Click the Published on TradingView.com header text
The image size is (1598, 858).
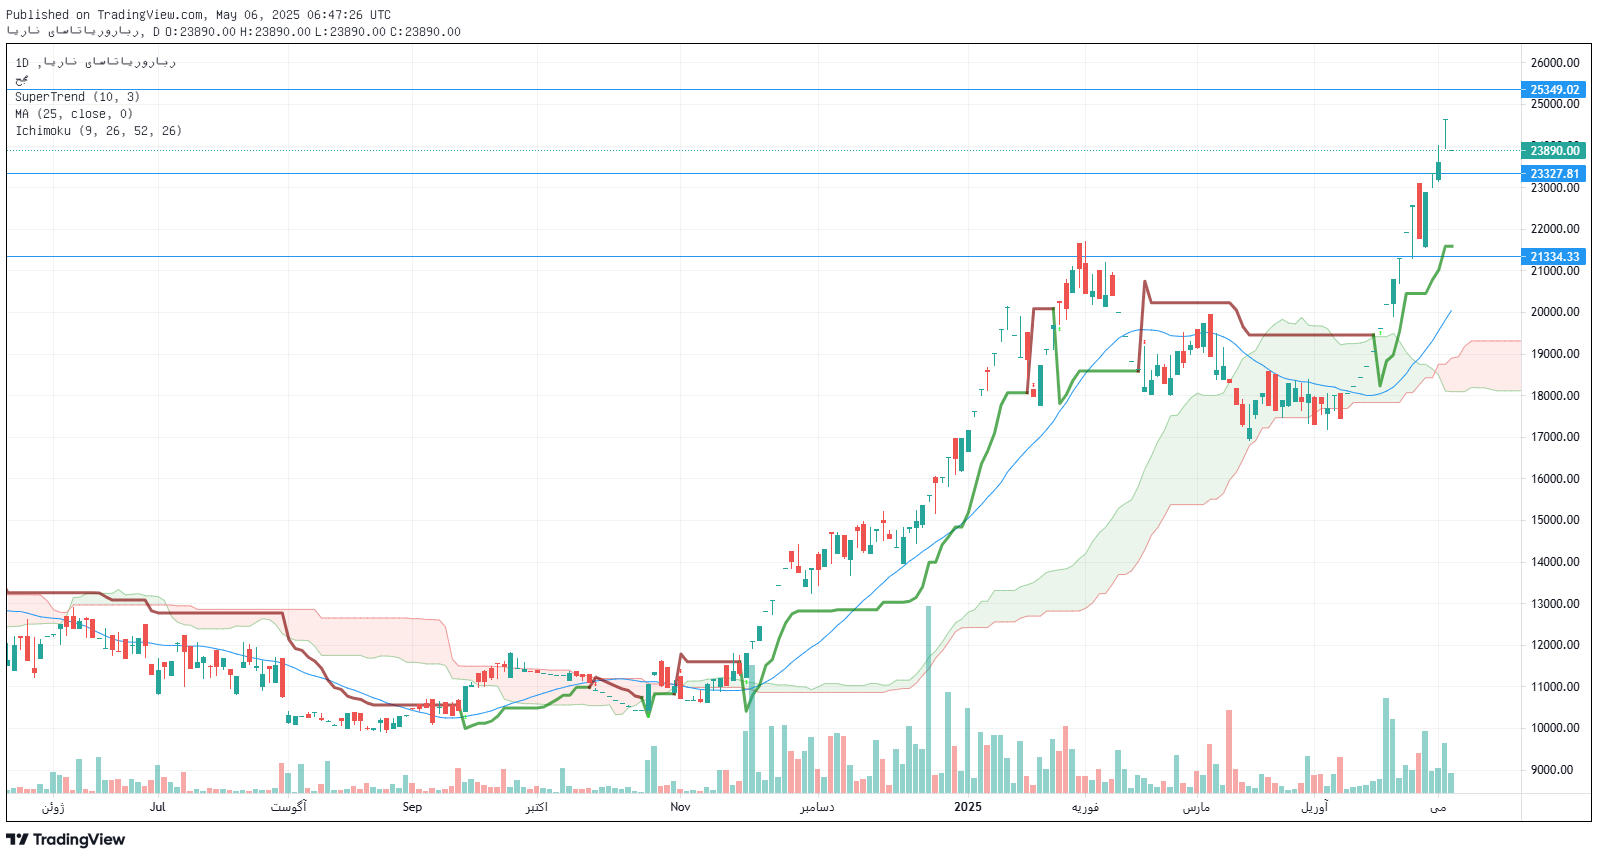198,15
